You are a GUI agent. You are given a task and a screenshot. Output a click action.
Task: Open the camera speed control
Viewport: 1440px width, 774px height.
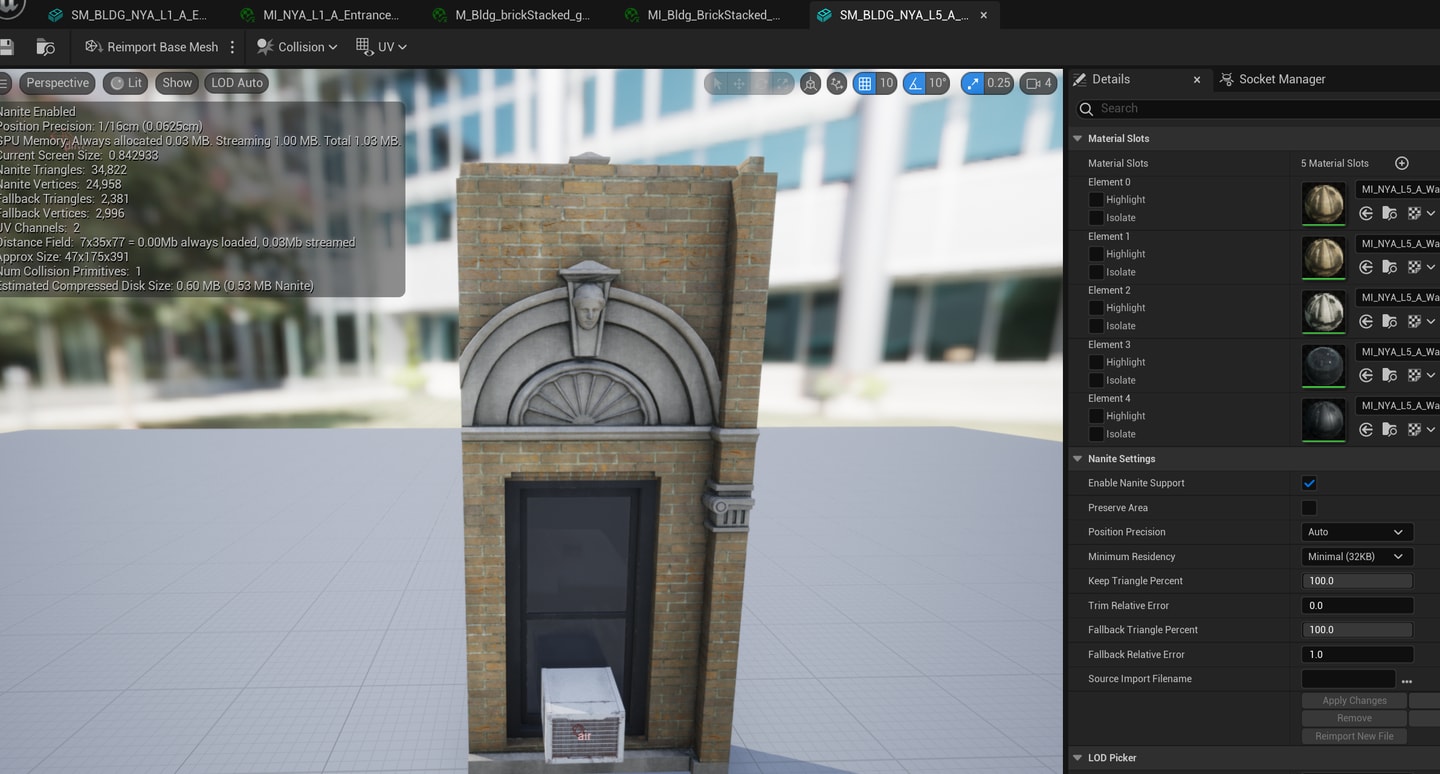tap(1038, 84)
